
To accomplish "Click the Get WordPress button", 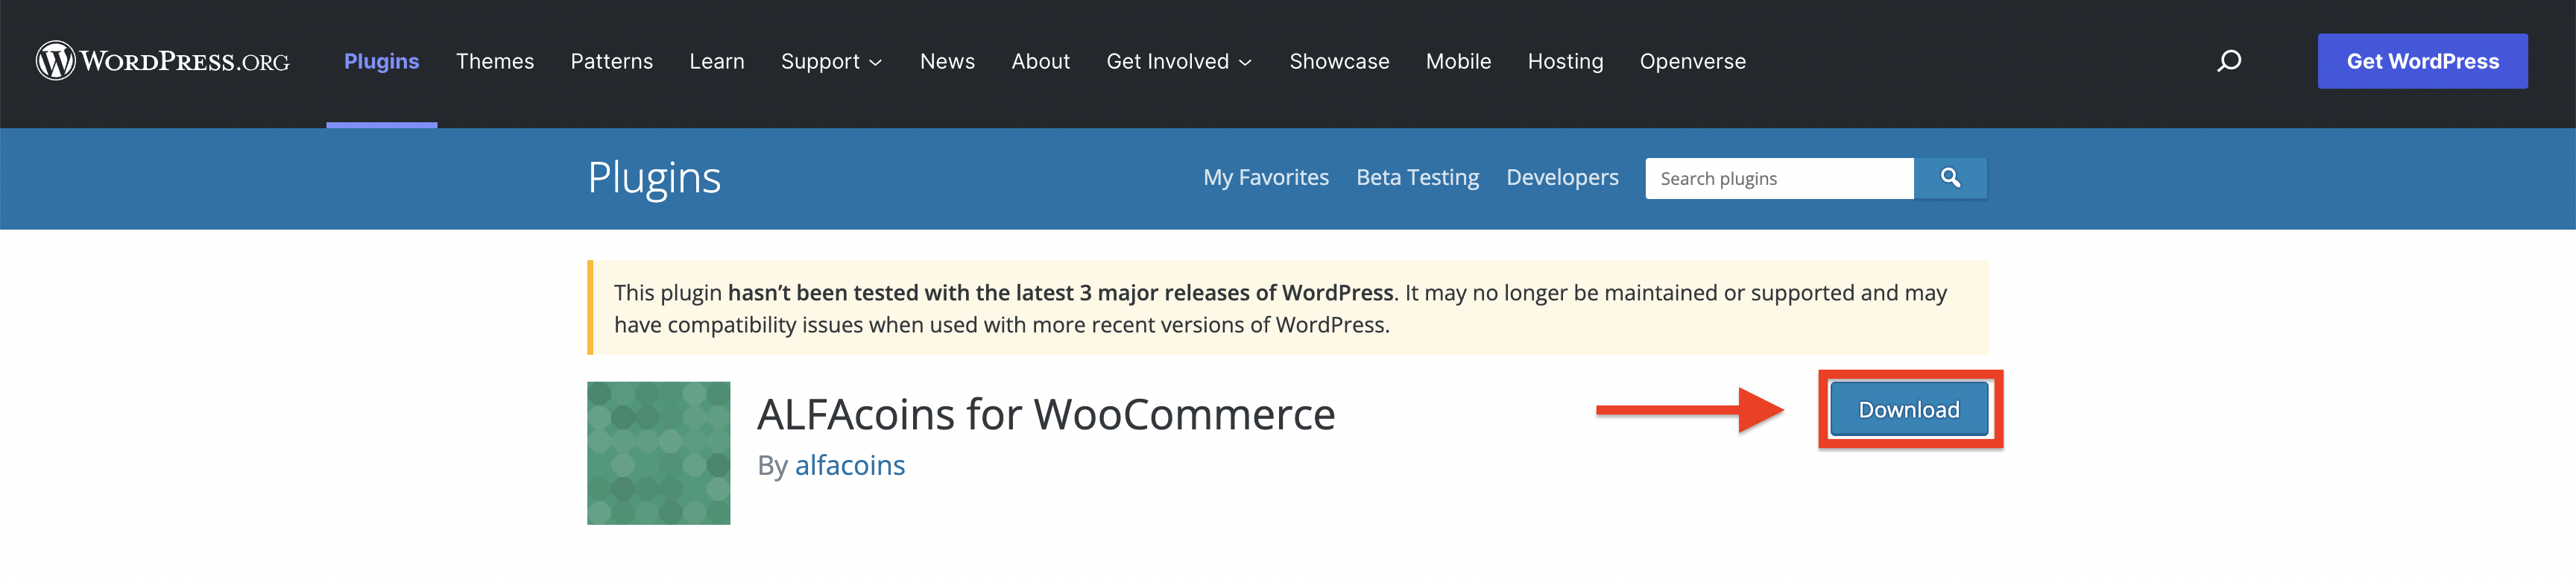I will click(2422, 61).
